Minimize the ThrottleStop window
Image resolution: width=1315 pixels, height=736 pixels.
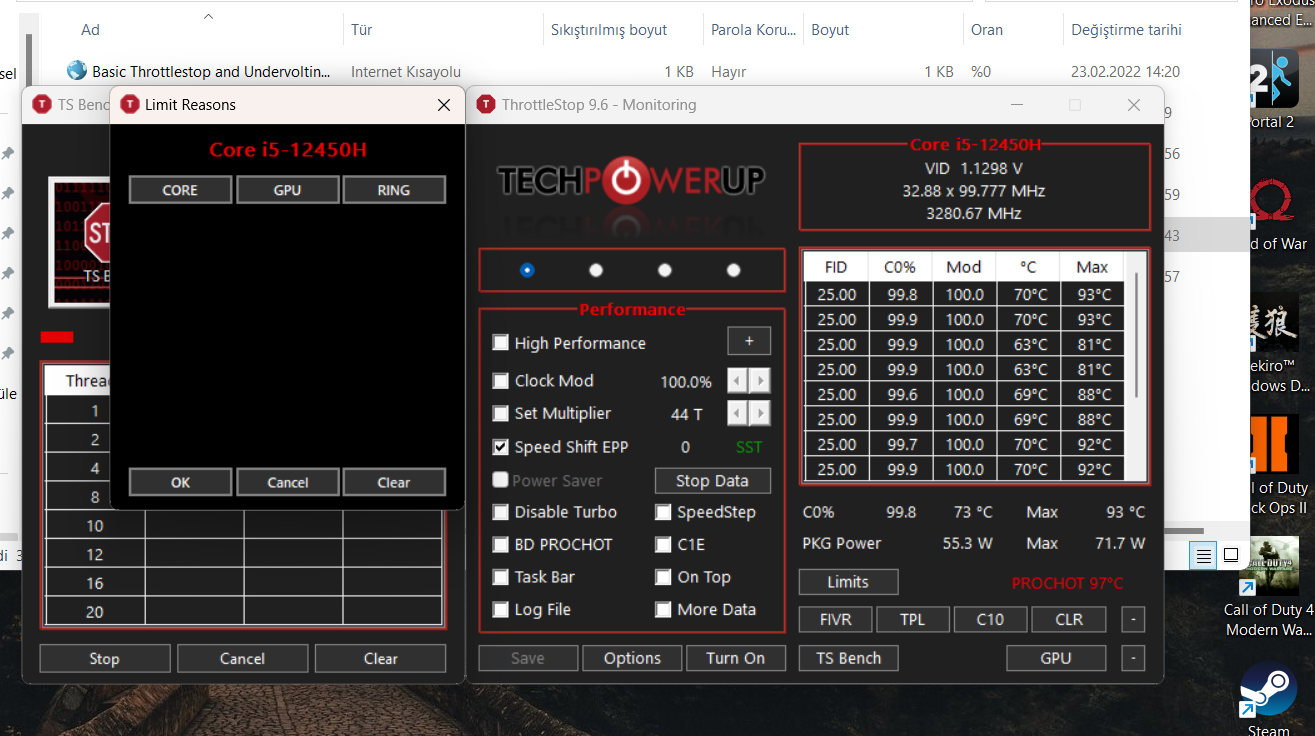(x=1017, y=105)
